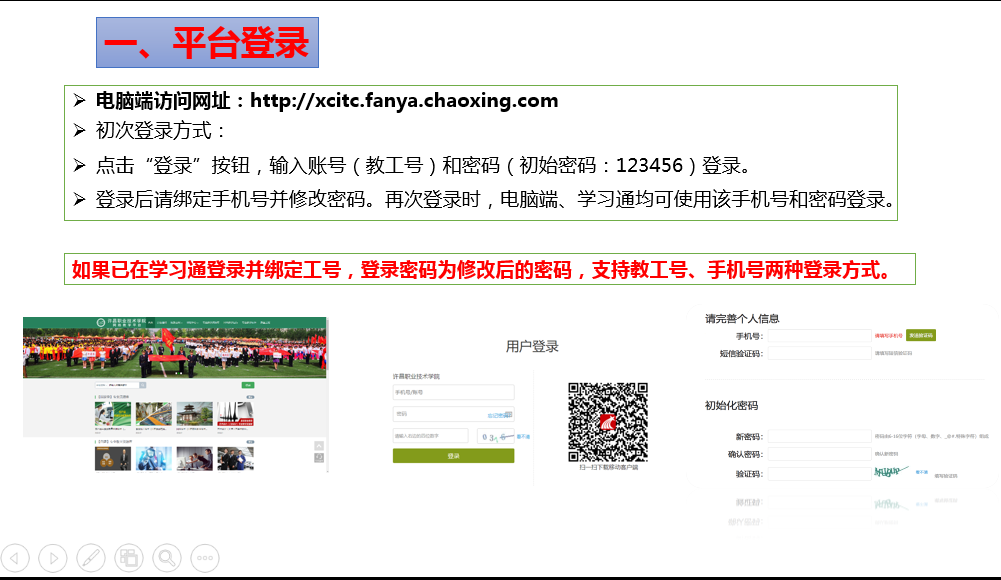The width and height of the screenshot is (1001, 580).
Task: Click the green handwritten captcha image
Action: tap(891, 473)
